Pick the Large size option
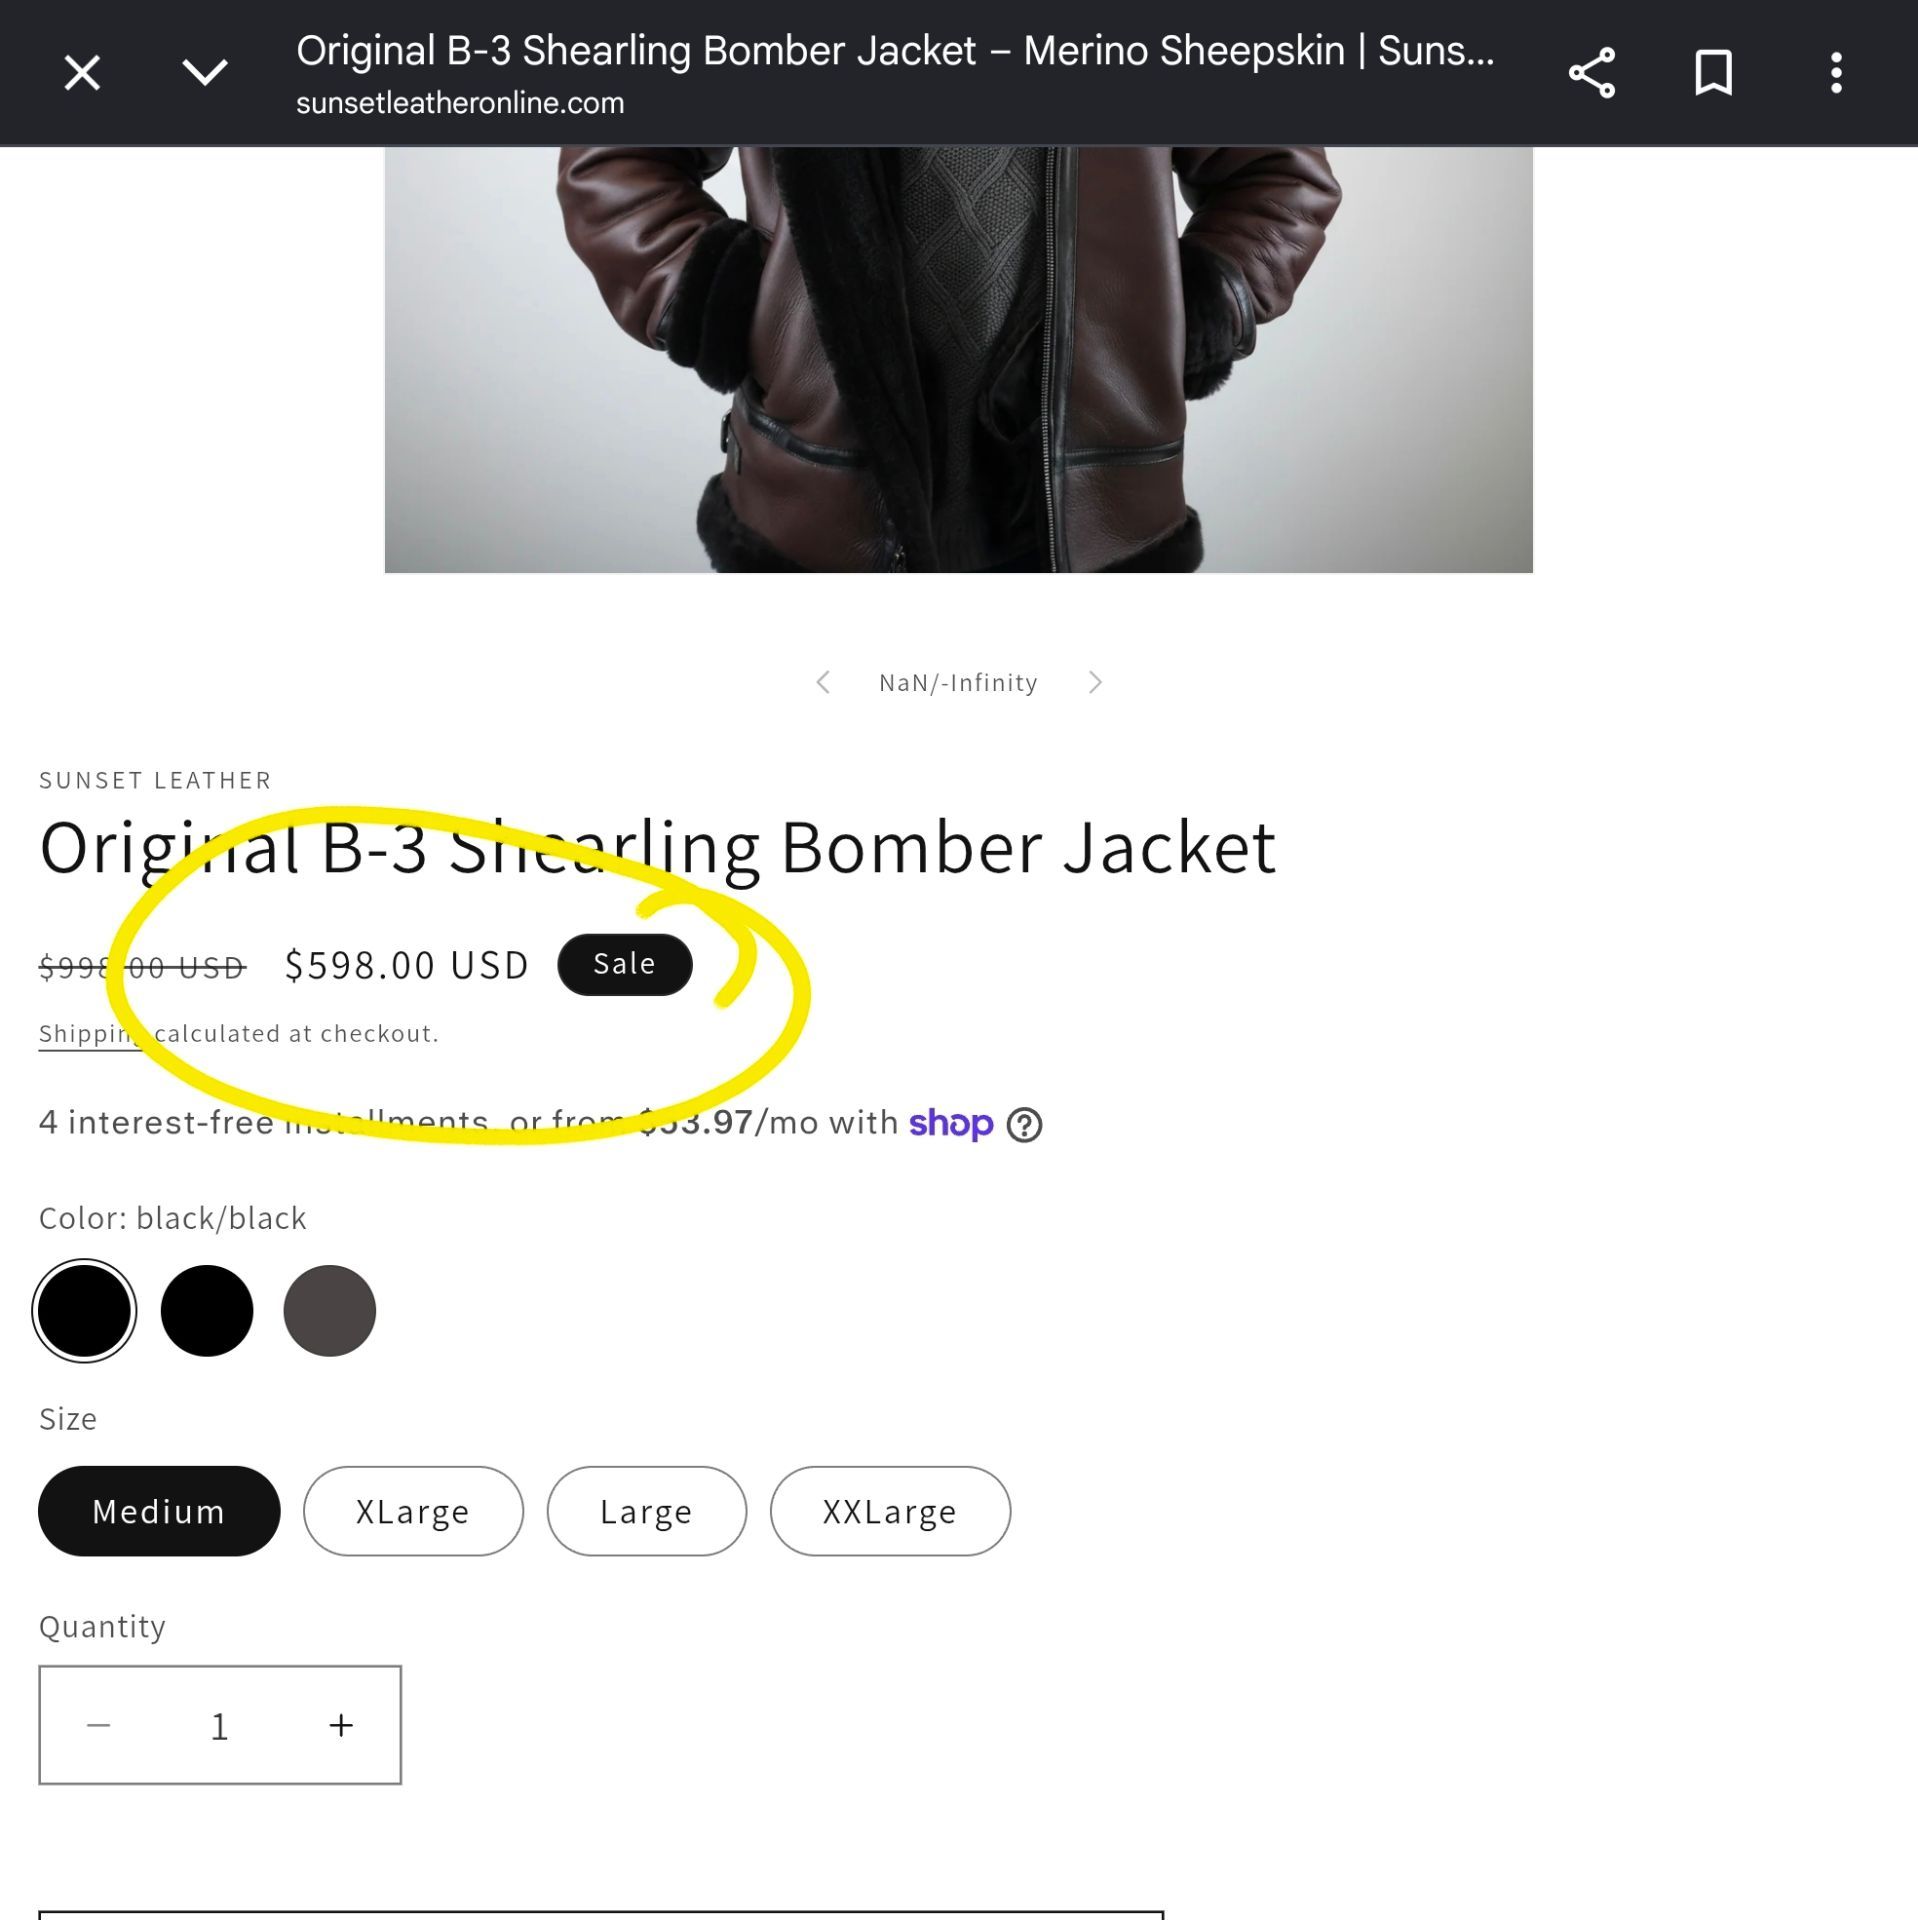The width and height of the screenshot is (1918, 1920). pos(646,1511)
